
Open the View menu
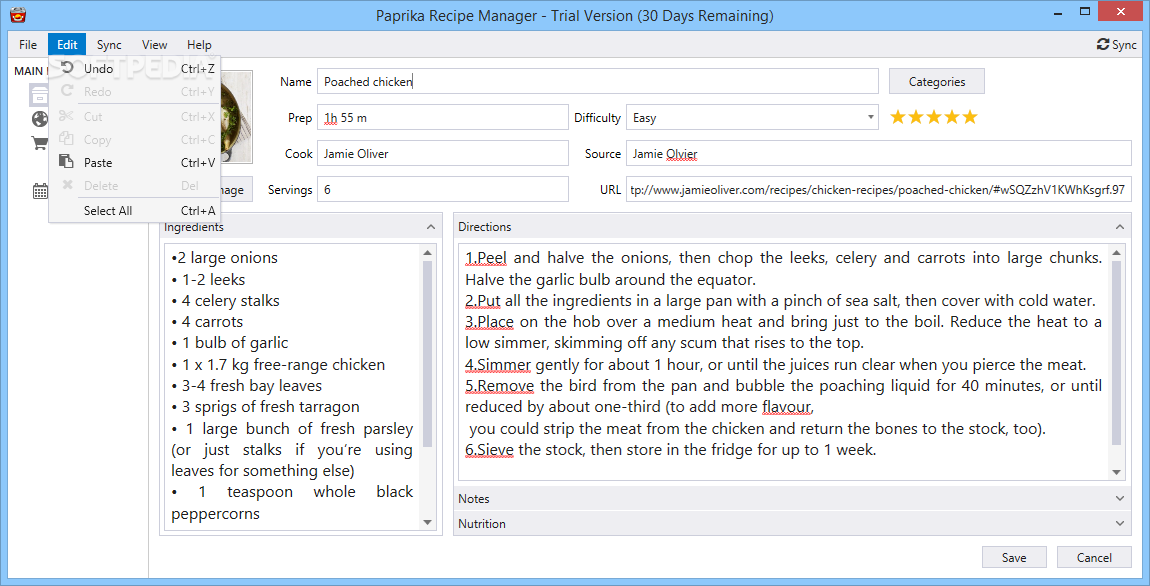coord(155,45)
